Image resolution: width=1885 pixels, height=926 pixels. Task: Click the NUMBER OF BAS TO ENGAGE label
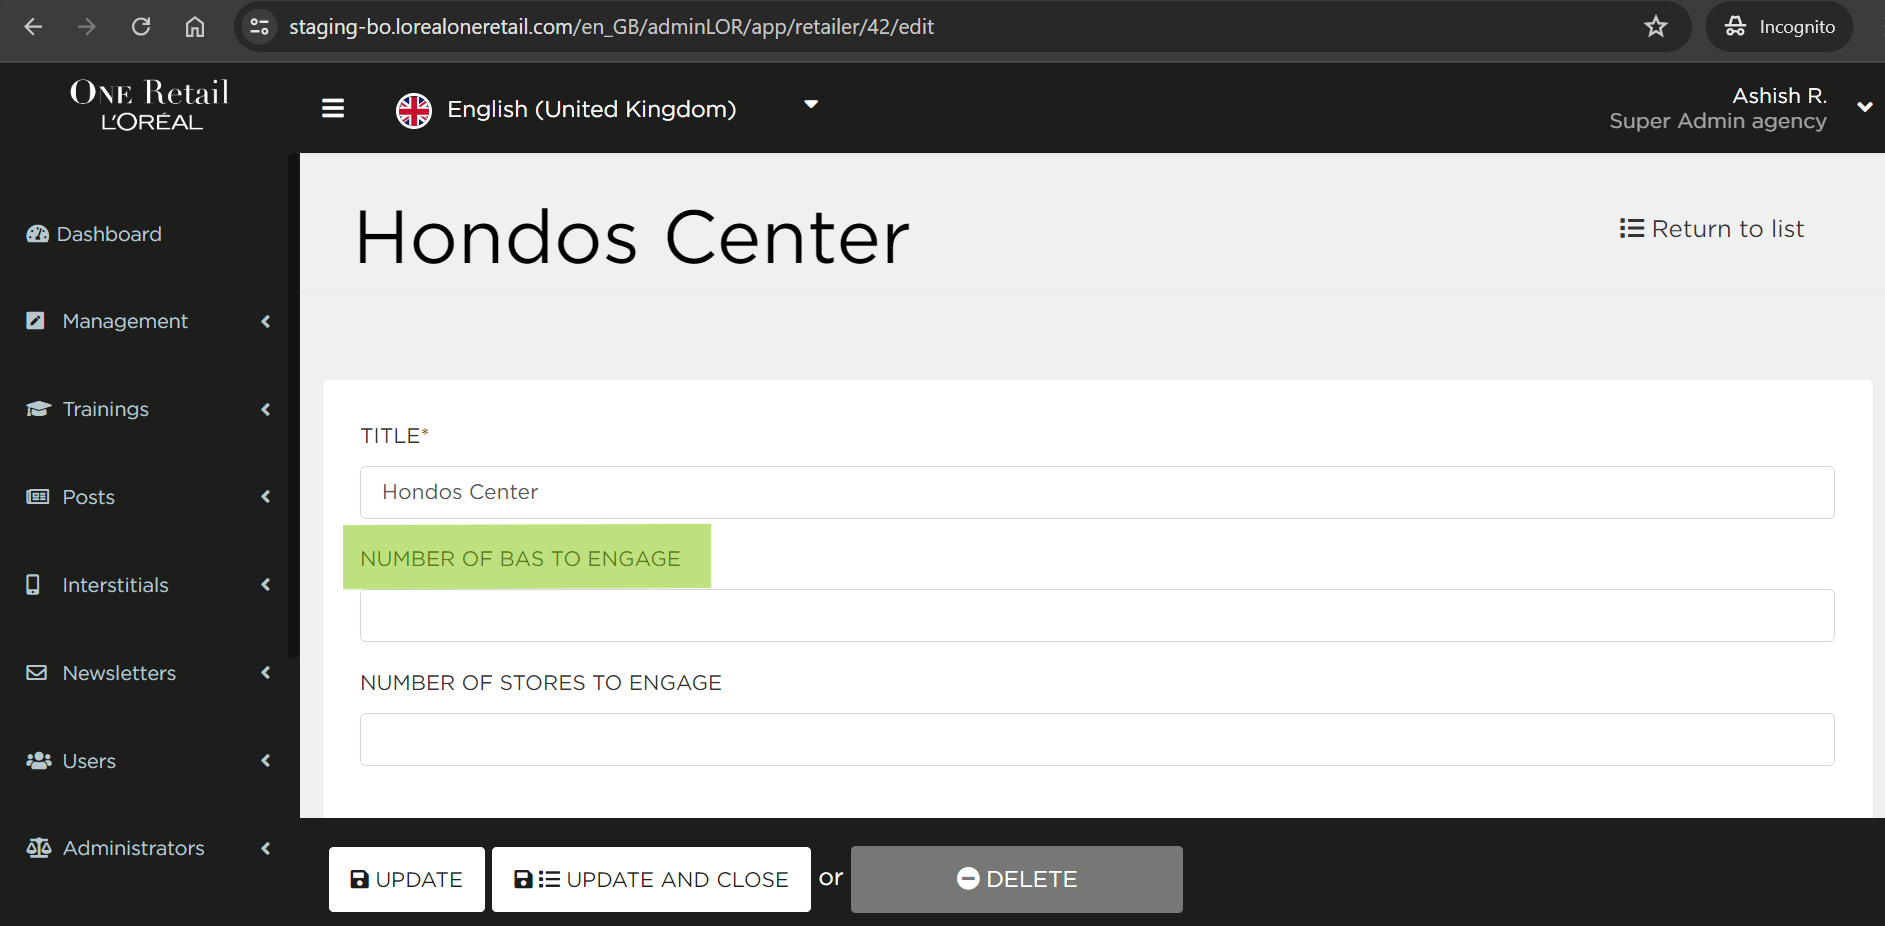pyautogui.click(x=520, y=559)
